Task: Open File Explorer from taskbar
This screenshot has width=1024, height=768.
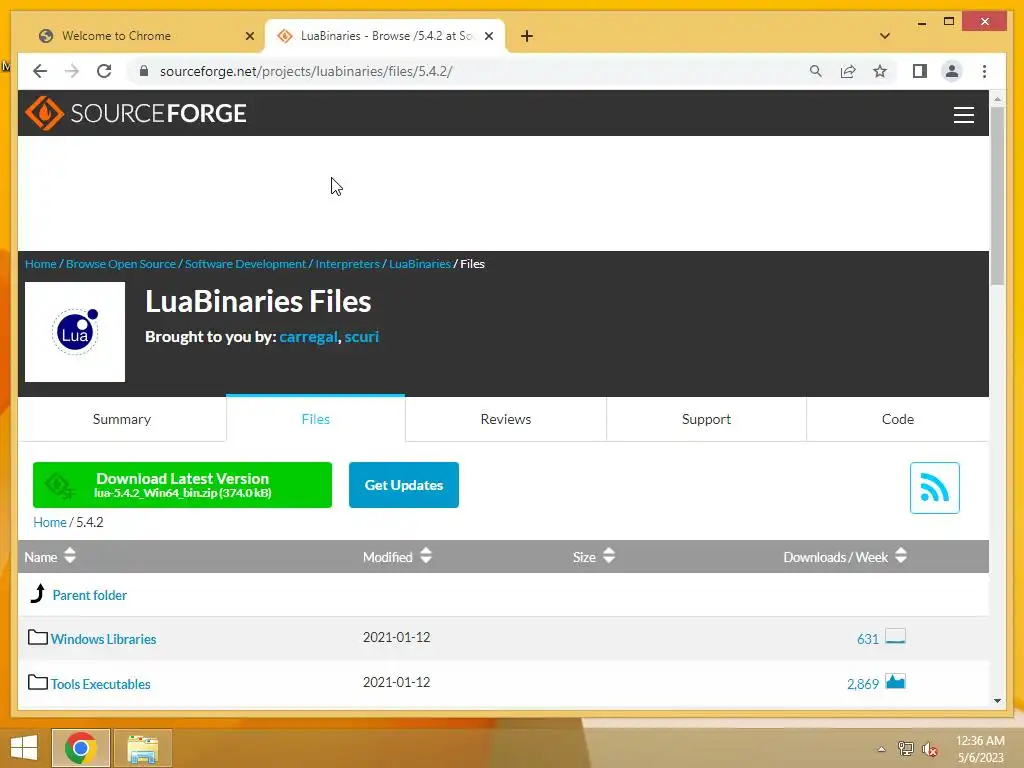Action: (x=142, y=748)
